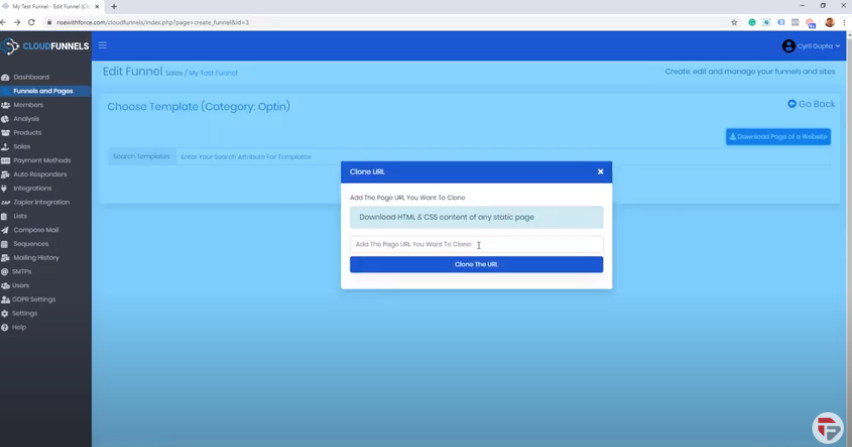The height and width of the screenshot is (447, 852).
Task: Open Payment Methods card icon
Action: [x=6, y=160]
